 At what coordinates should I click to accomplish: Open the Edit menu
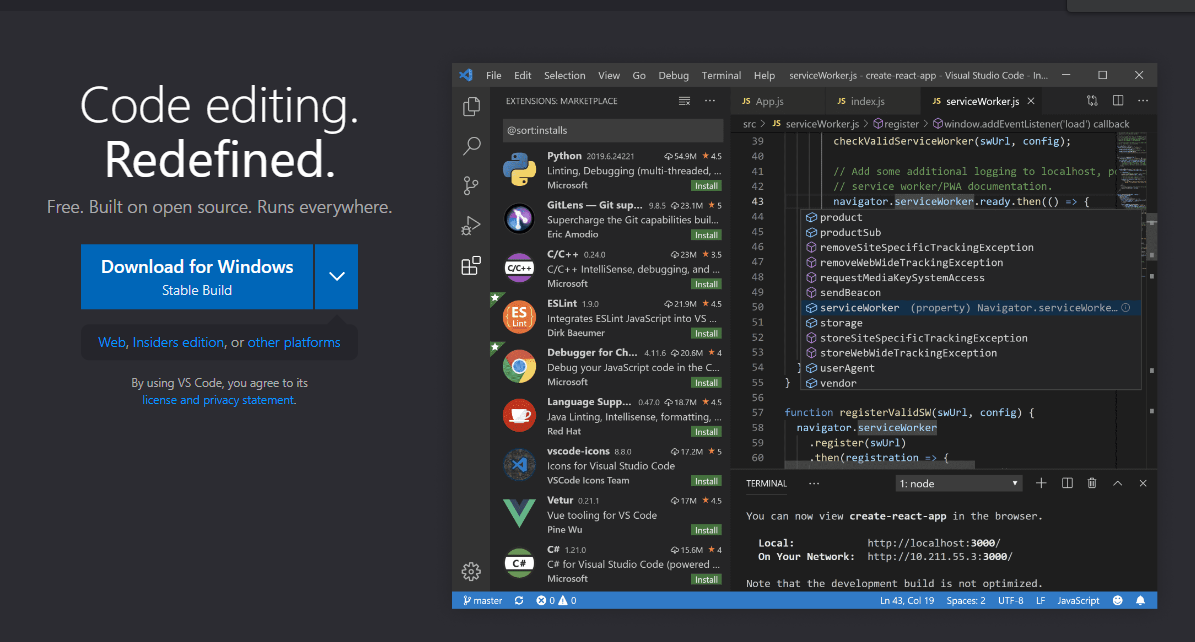click(523, 75)
